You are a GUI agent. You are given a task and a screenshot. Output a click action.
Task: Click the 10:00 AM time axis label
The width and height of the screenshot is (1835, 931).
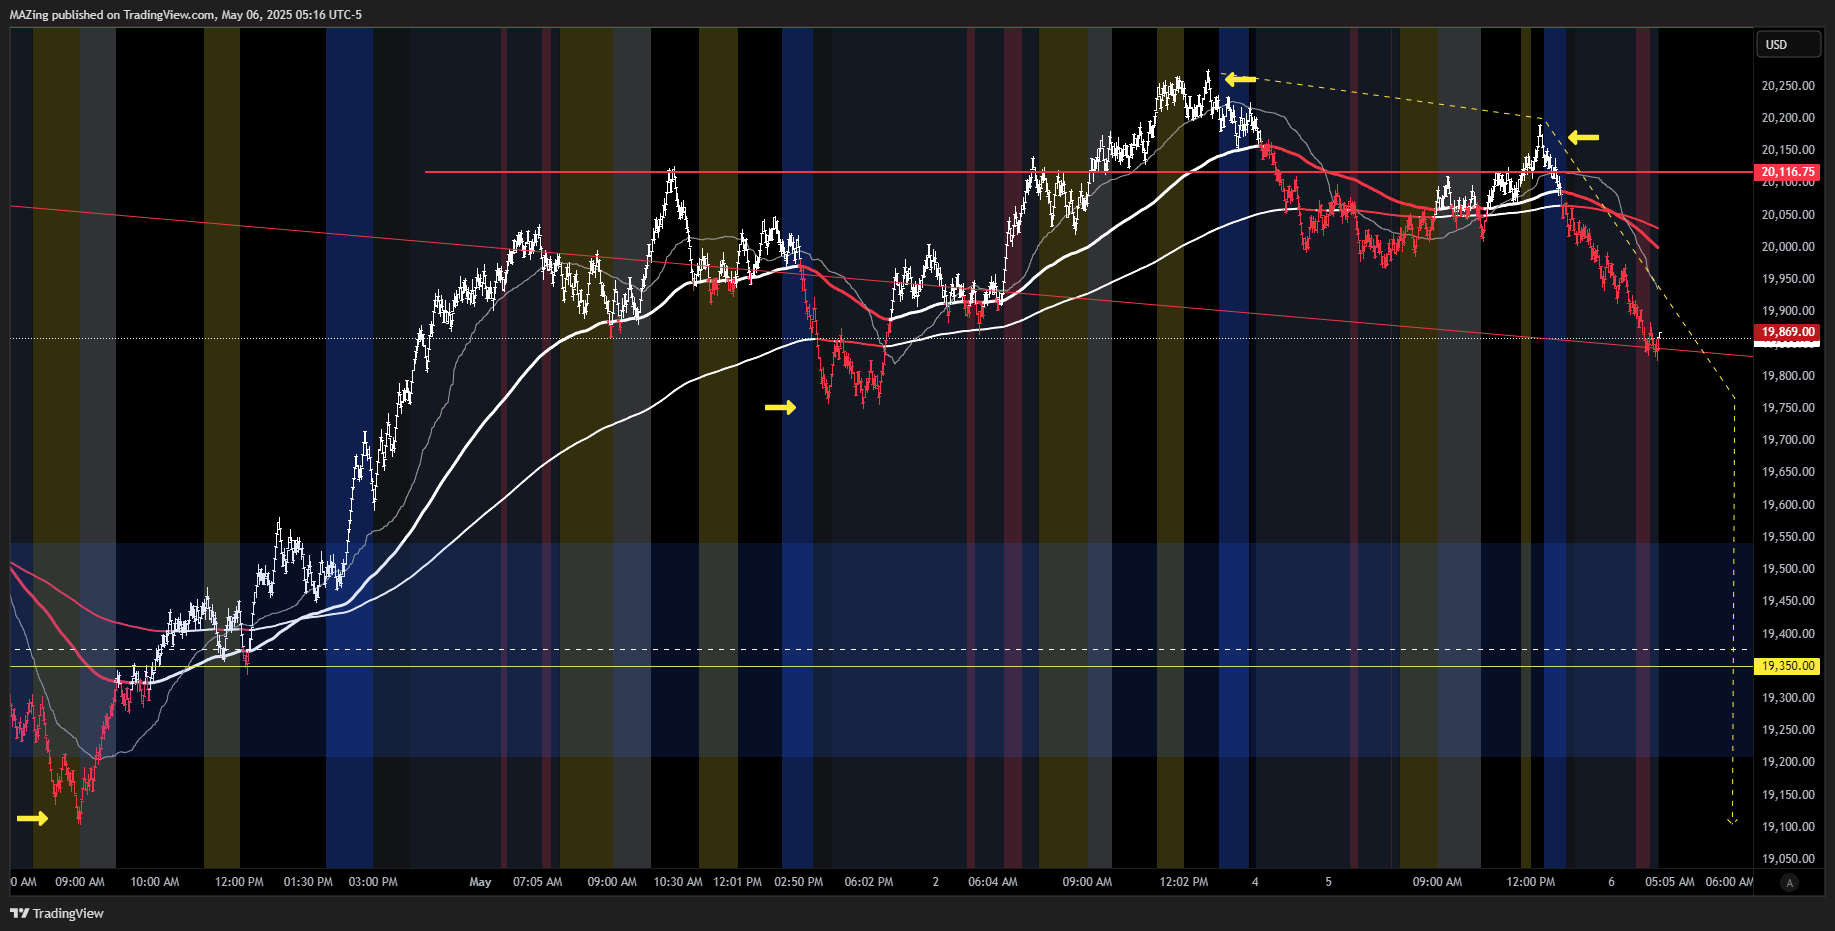click(155, 882)
